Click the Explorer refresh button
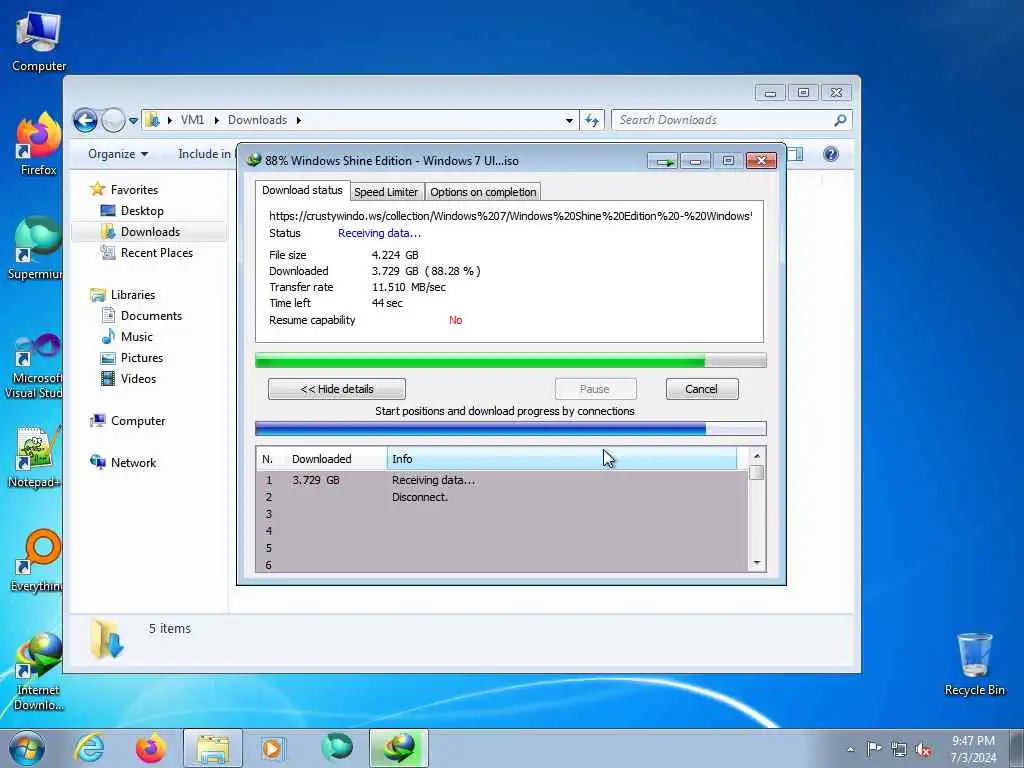 tap(592, 120)
